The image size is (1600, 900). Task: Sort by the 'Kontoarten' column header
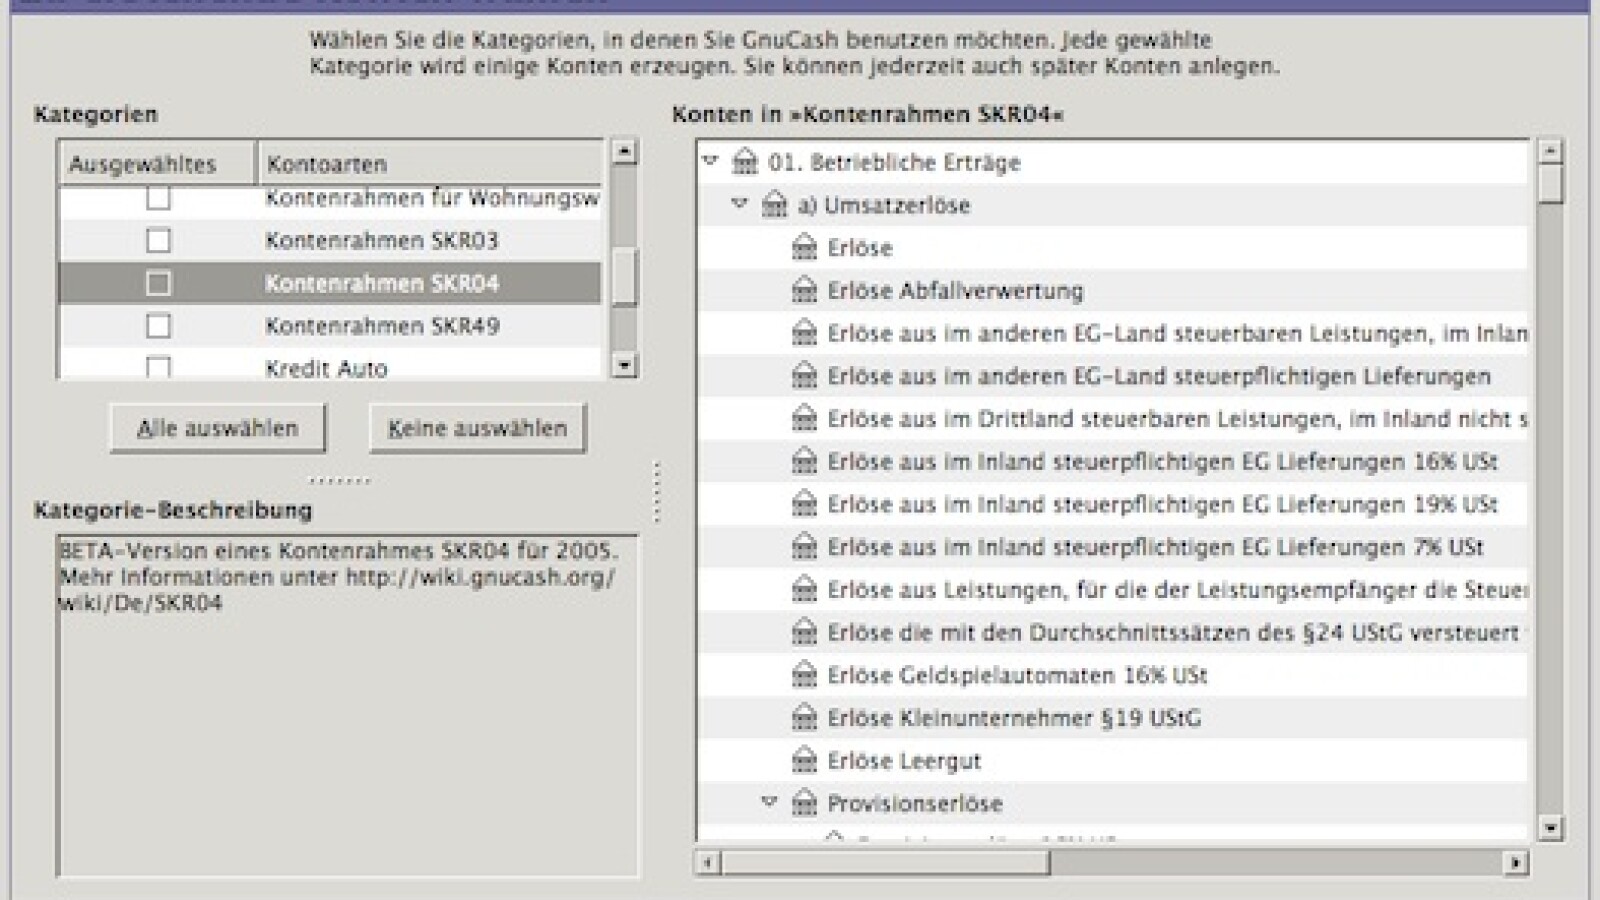click(x=430, y=164)
